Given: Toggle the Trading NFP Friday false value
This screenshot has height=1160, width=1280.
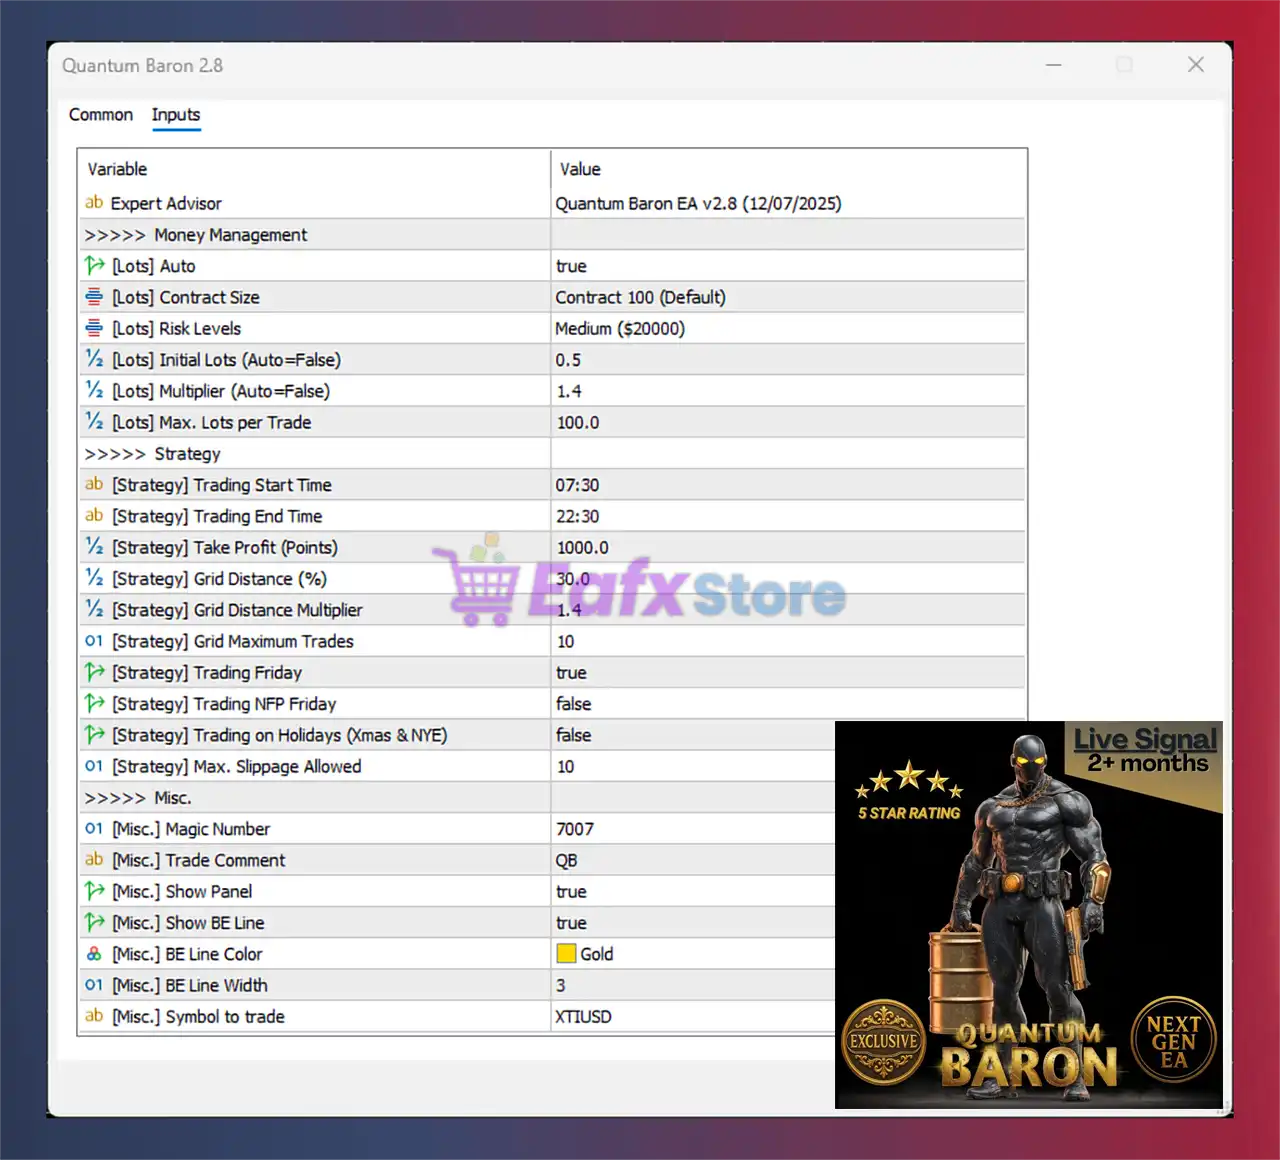Looking at the screenshot, I should tap(574, 704).
